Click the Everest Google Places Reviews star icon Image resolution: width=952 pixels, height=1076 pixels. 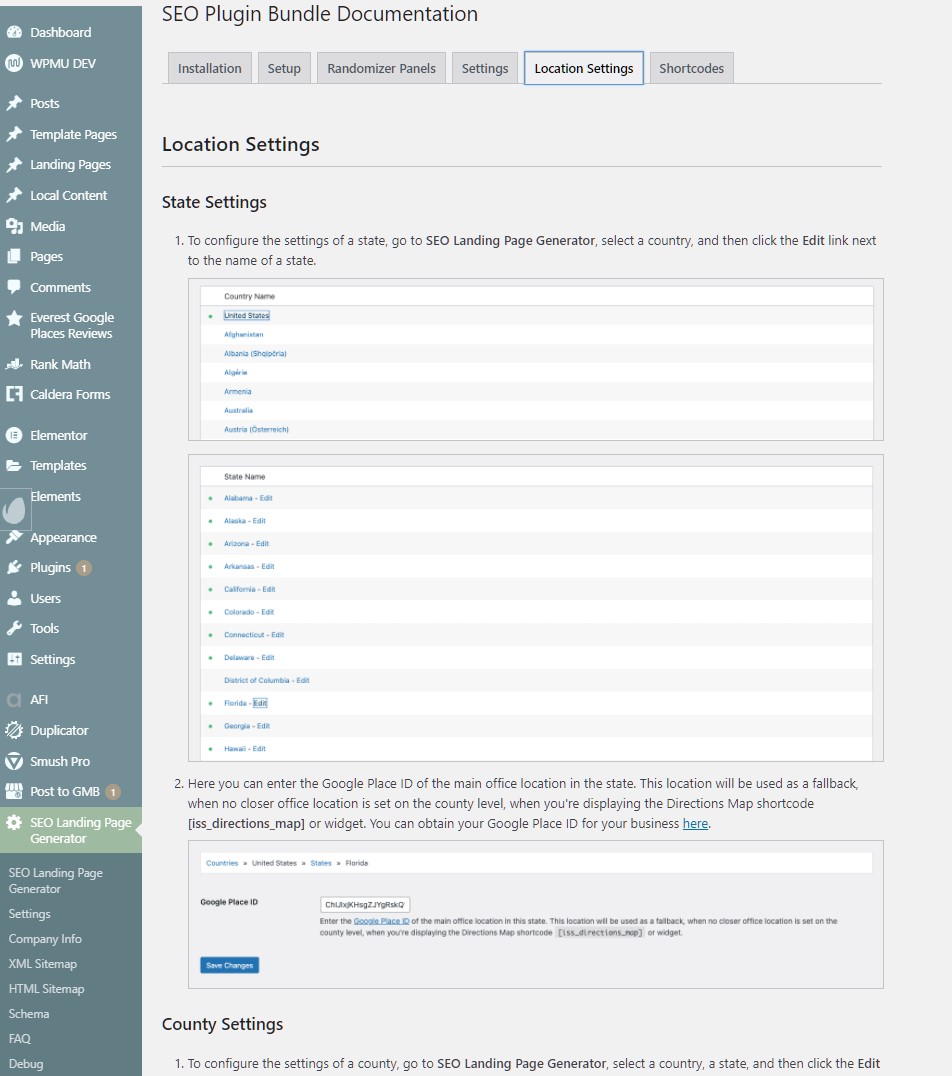coord(14,318)
